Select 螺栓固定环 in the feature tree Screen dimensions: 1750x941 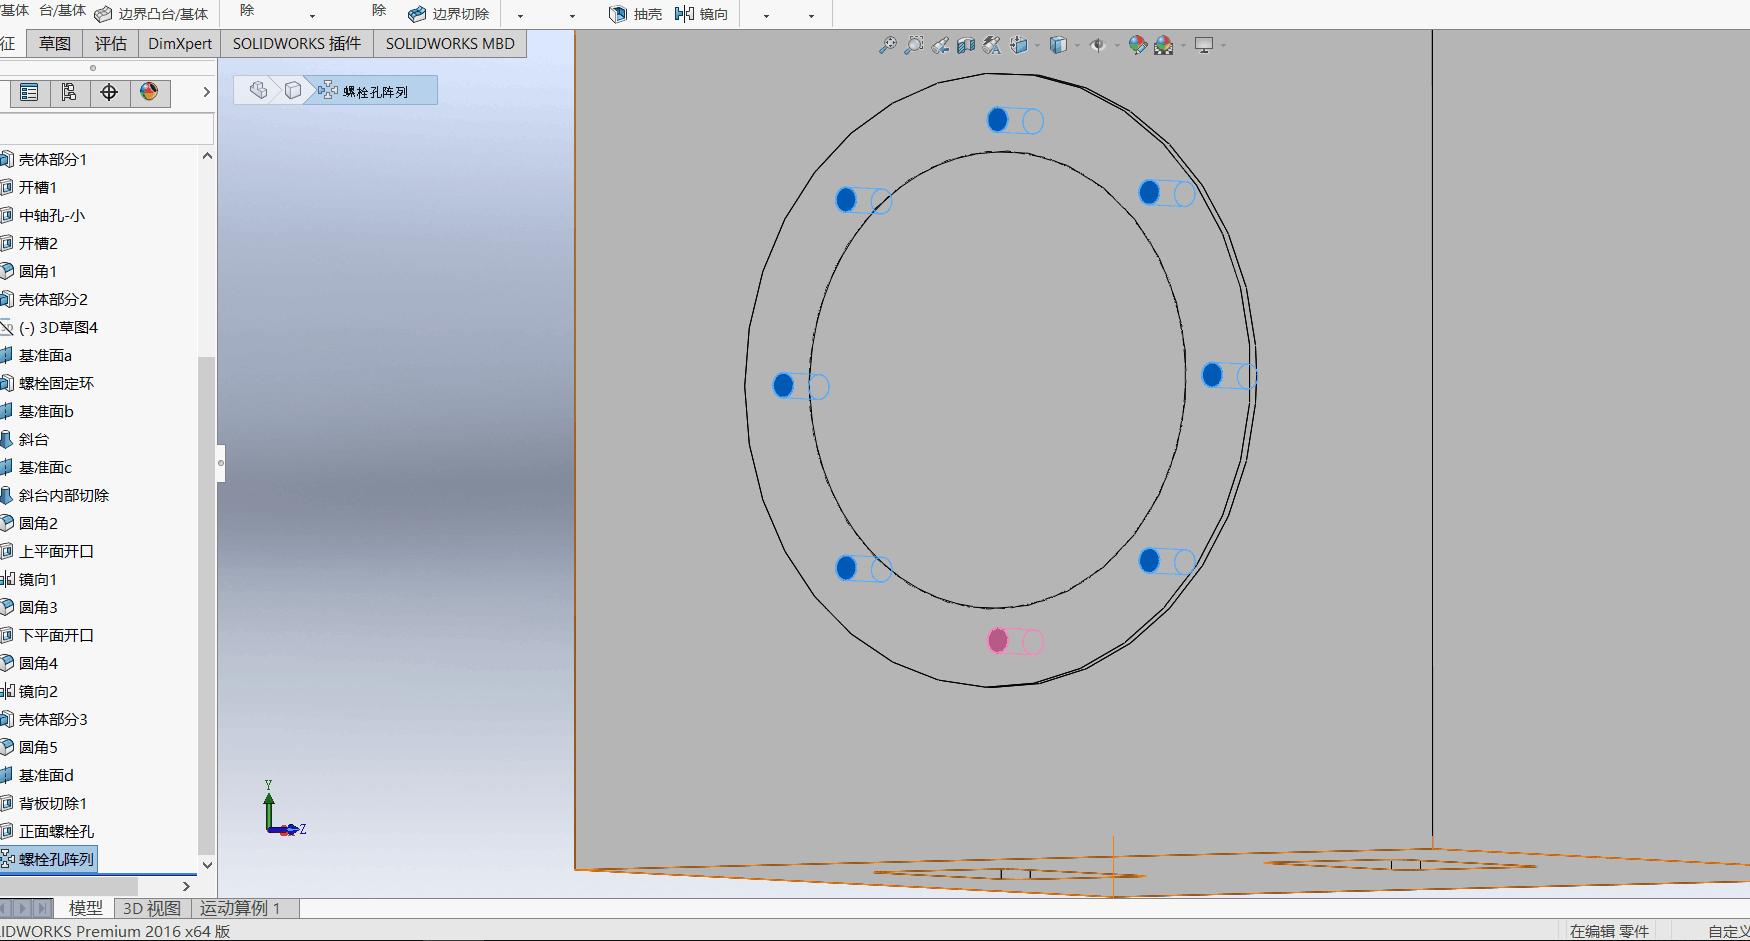coord(56,383)
